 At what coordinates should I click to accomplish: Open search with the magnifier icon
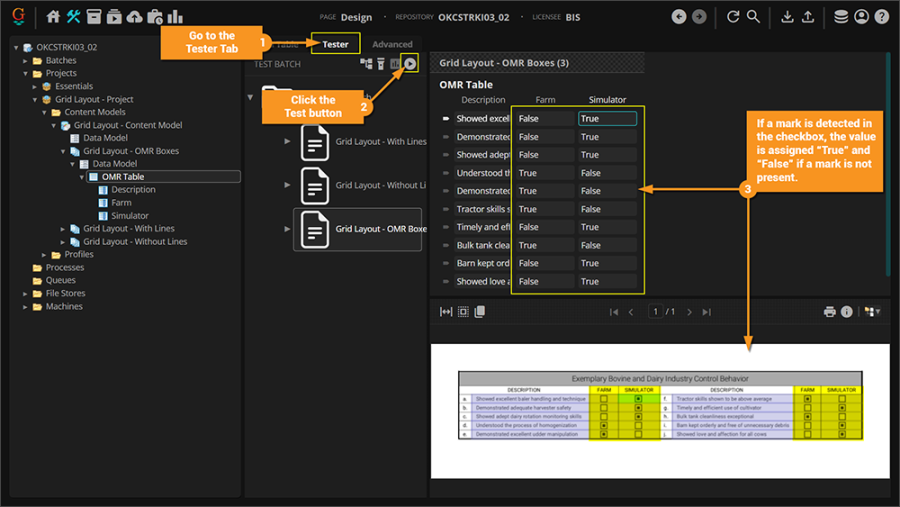(753, 17)
